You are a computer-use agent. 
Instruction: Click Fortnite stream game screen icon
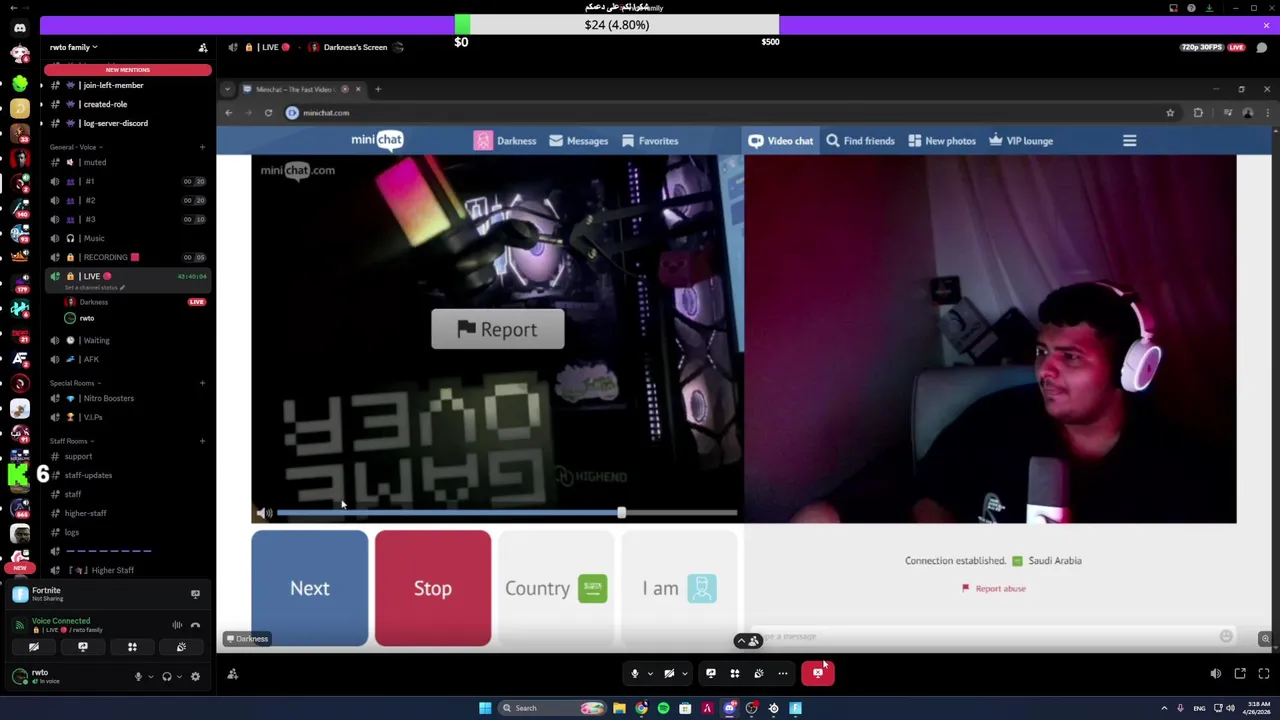click(195, 594)
